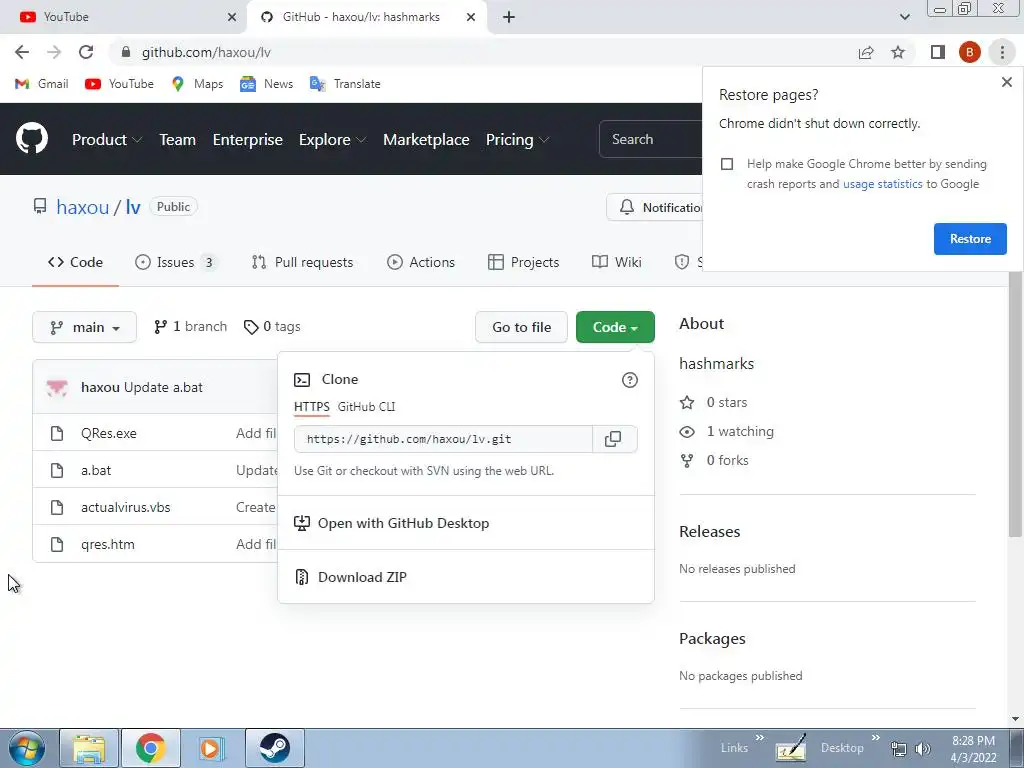Open the Issues tab
The image size is (1024, 768).
176,263
